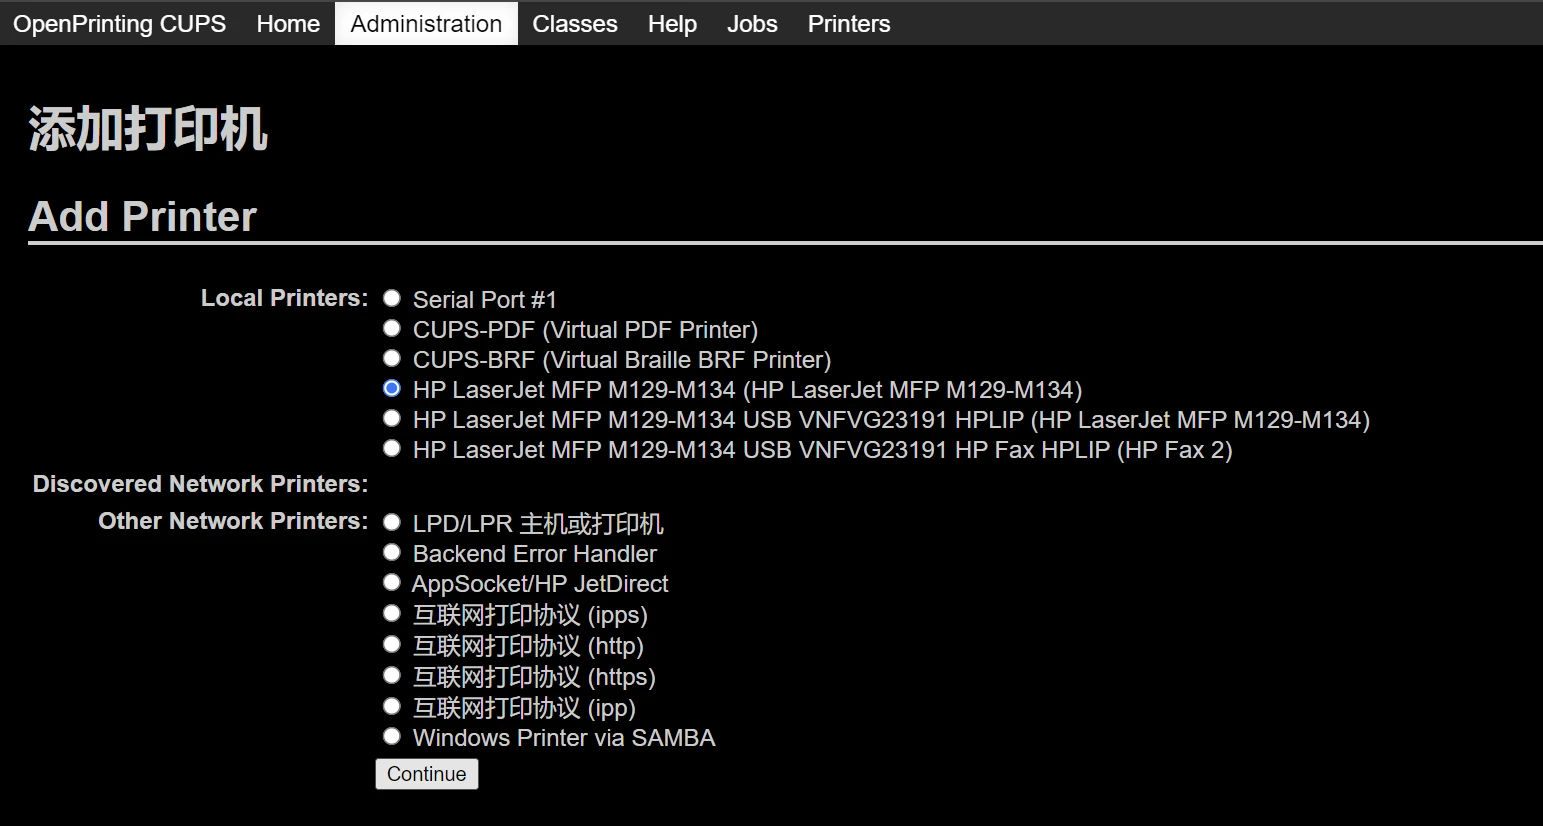Screen dimensions: 1543x826
Task: Choose Backend Error Handler option
Action: 392,552
